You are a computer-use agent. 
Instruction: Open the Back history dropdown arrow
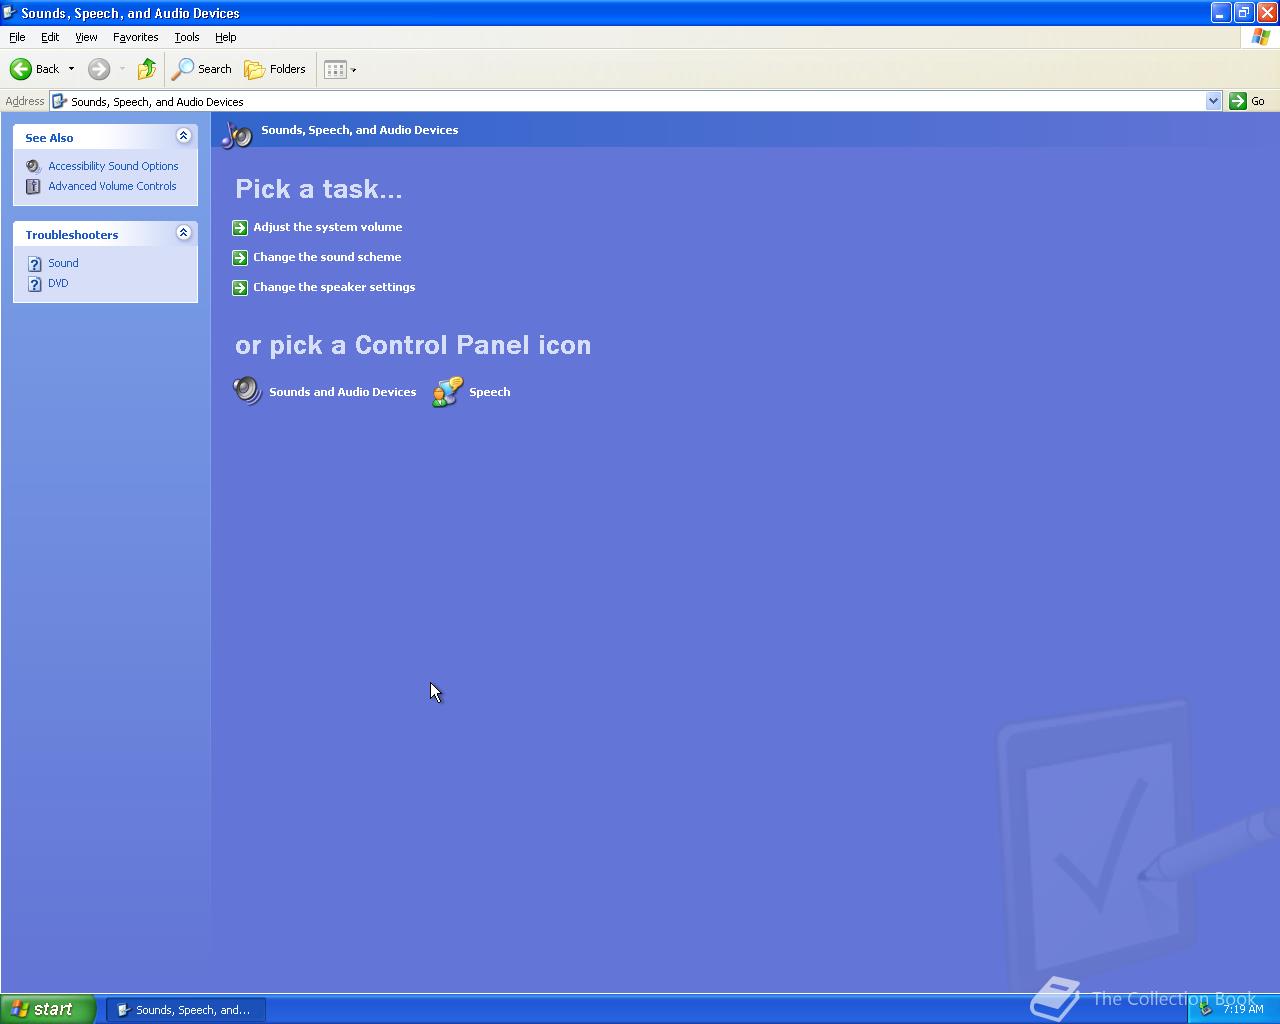tap(71, 69)
